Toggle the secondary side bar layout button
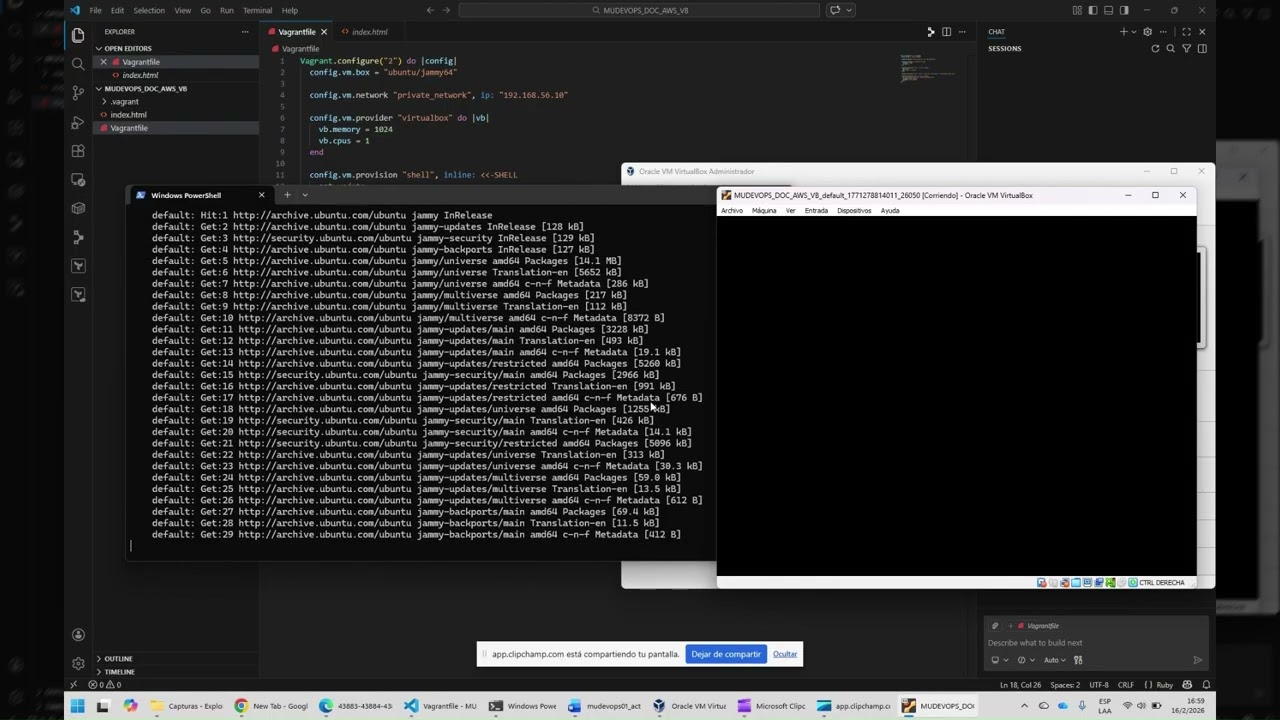Viewport: 1280px width, 720px height. [1124, 10]
